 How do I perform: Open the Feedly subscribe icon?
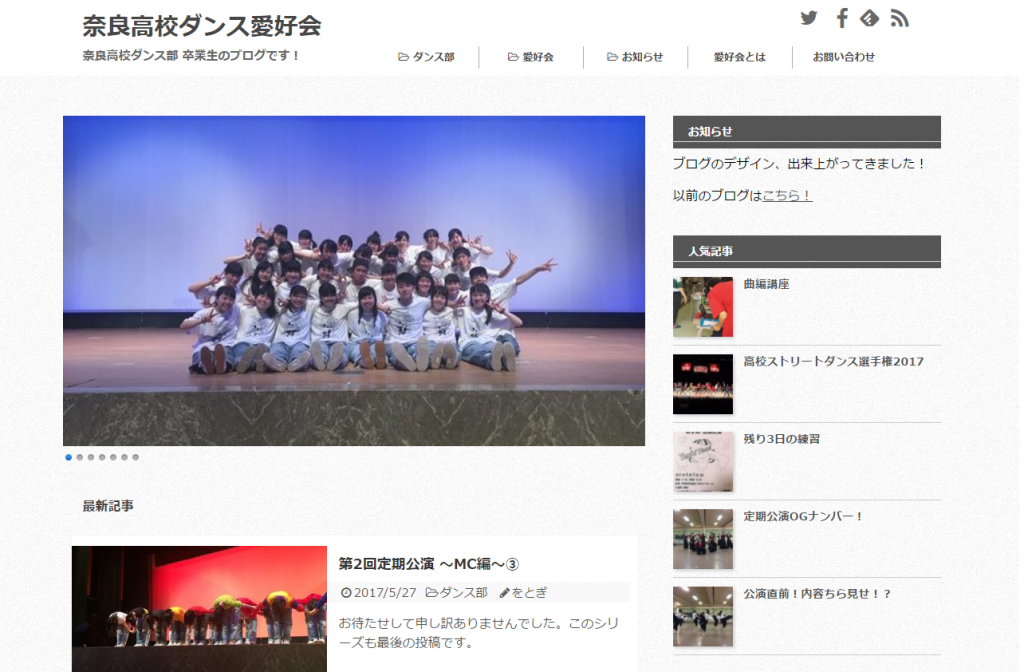click(870, 18)
